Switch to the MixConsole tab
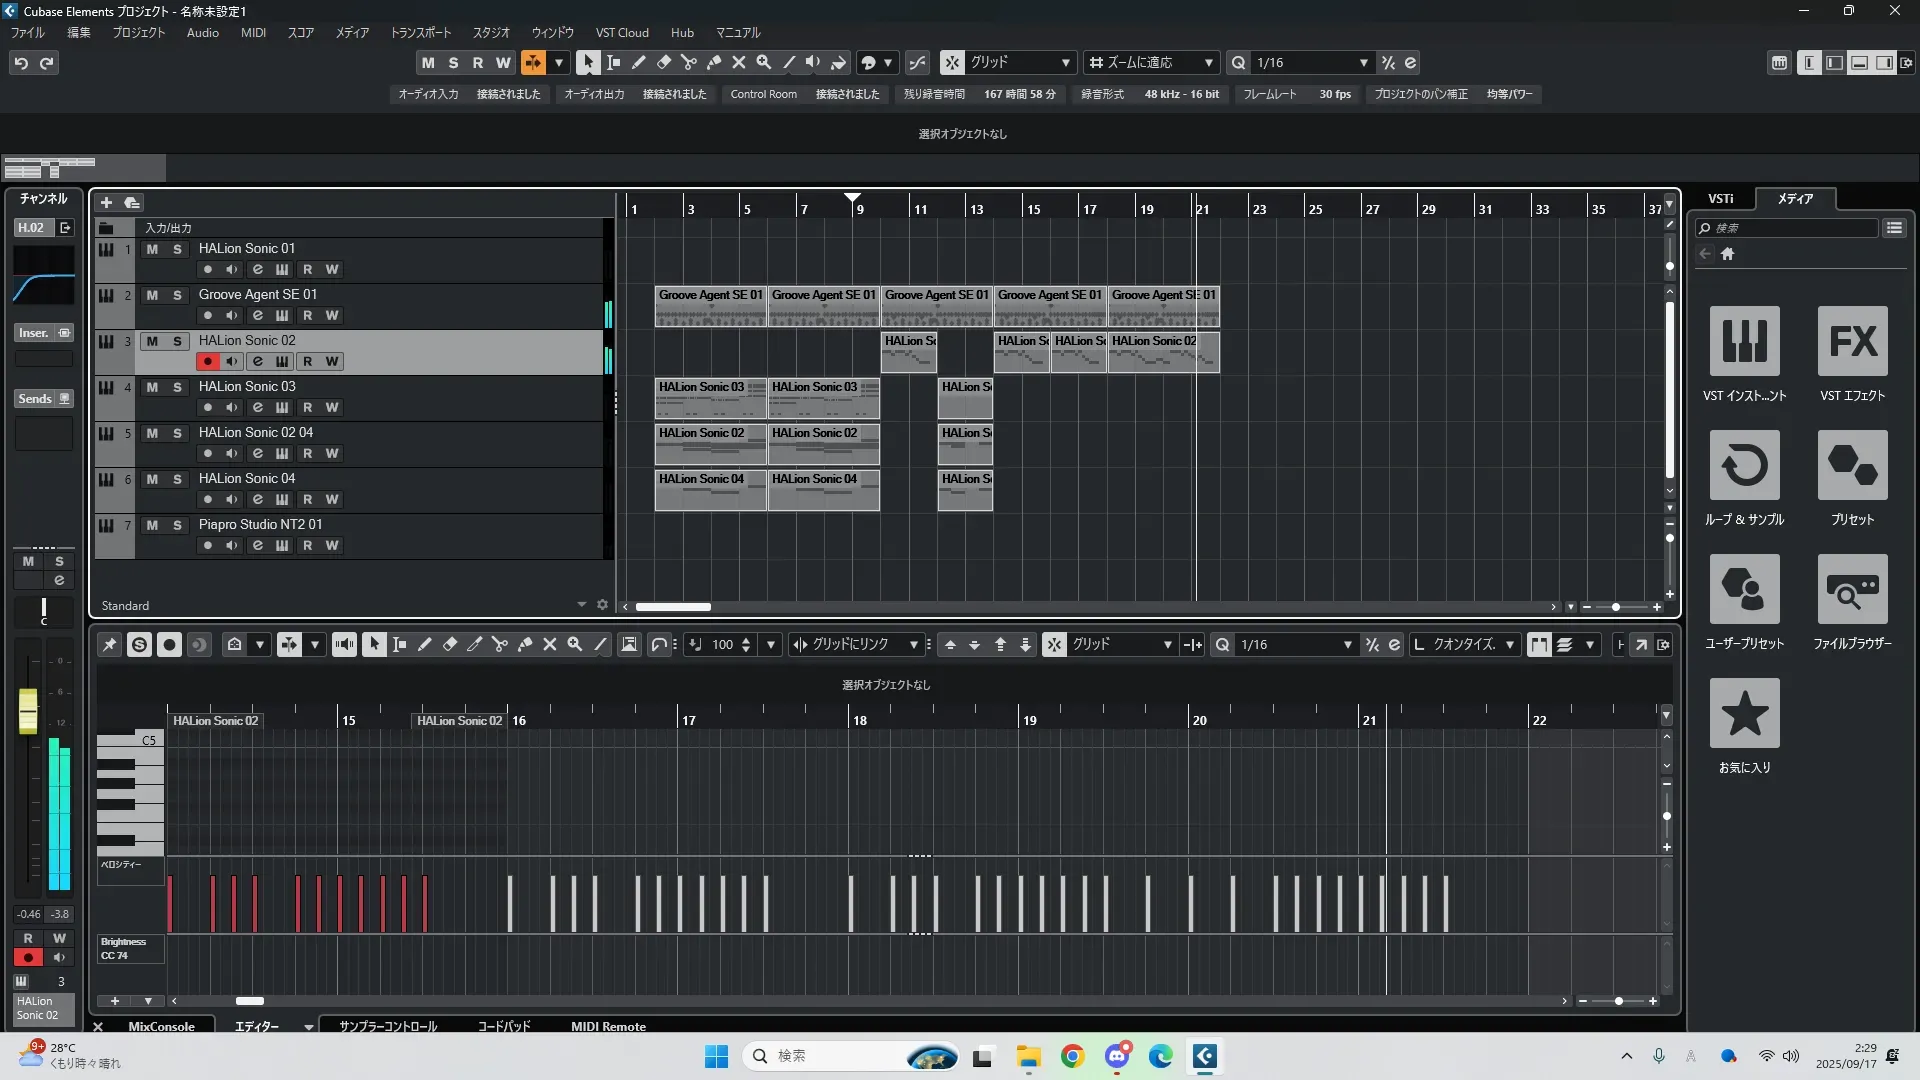Viewport: 1920px width, 1080px height. 161,1026
